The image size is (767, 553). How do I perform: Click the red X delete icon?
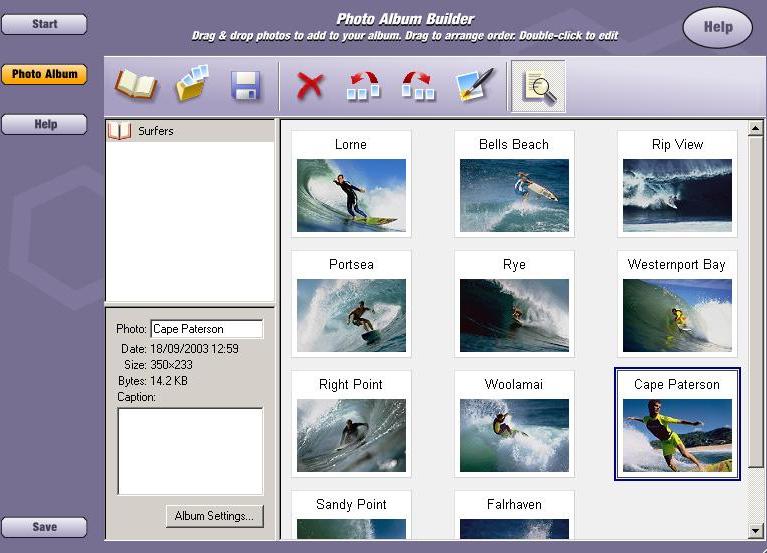click(310, 86)
